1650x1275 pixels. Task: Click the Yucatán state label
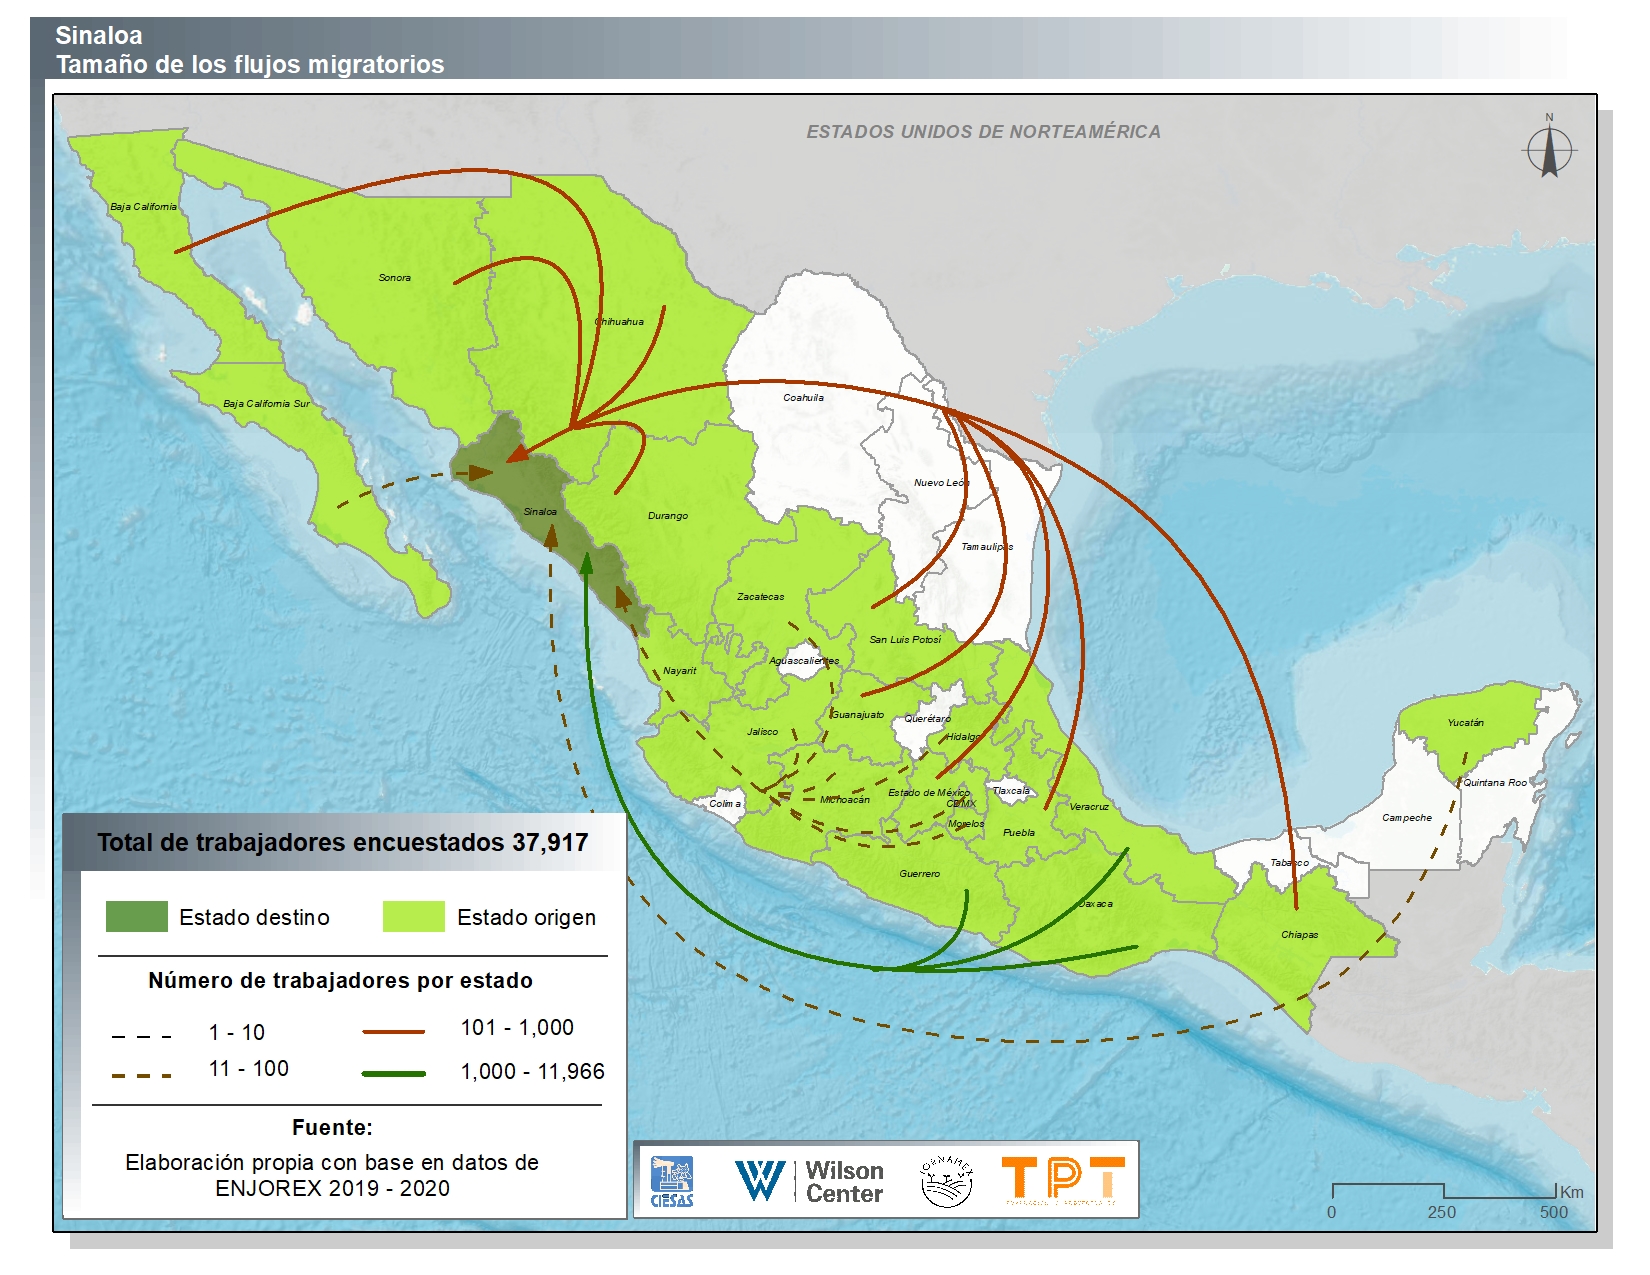coord(1465,722)
